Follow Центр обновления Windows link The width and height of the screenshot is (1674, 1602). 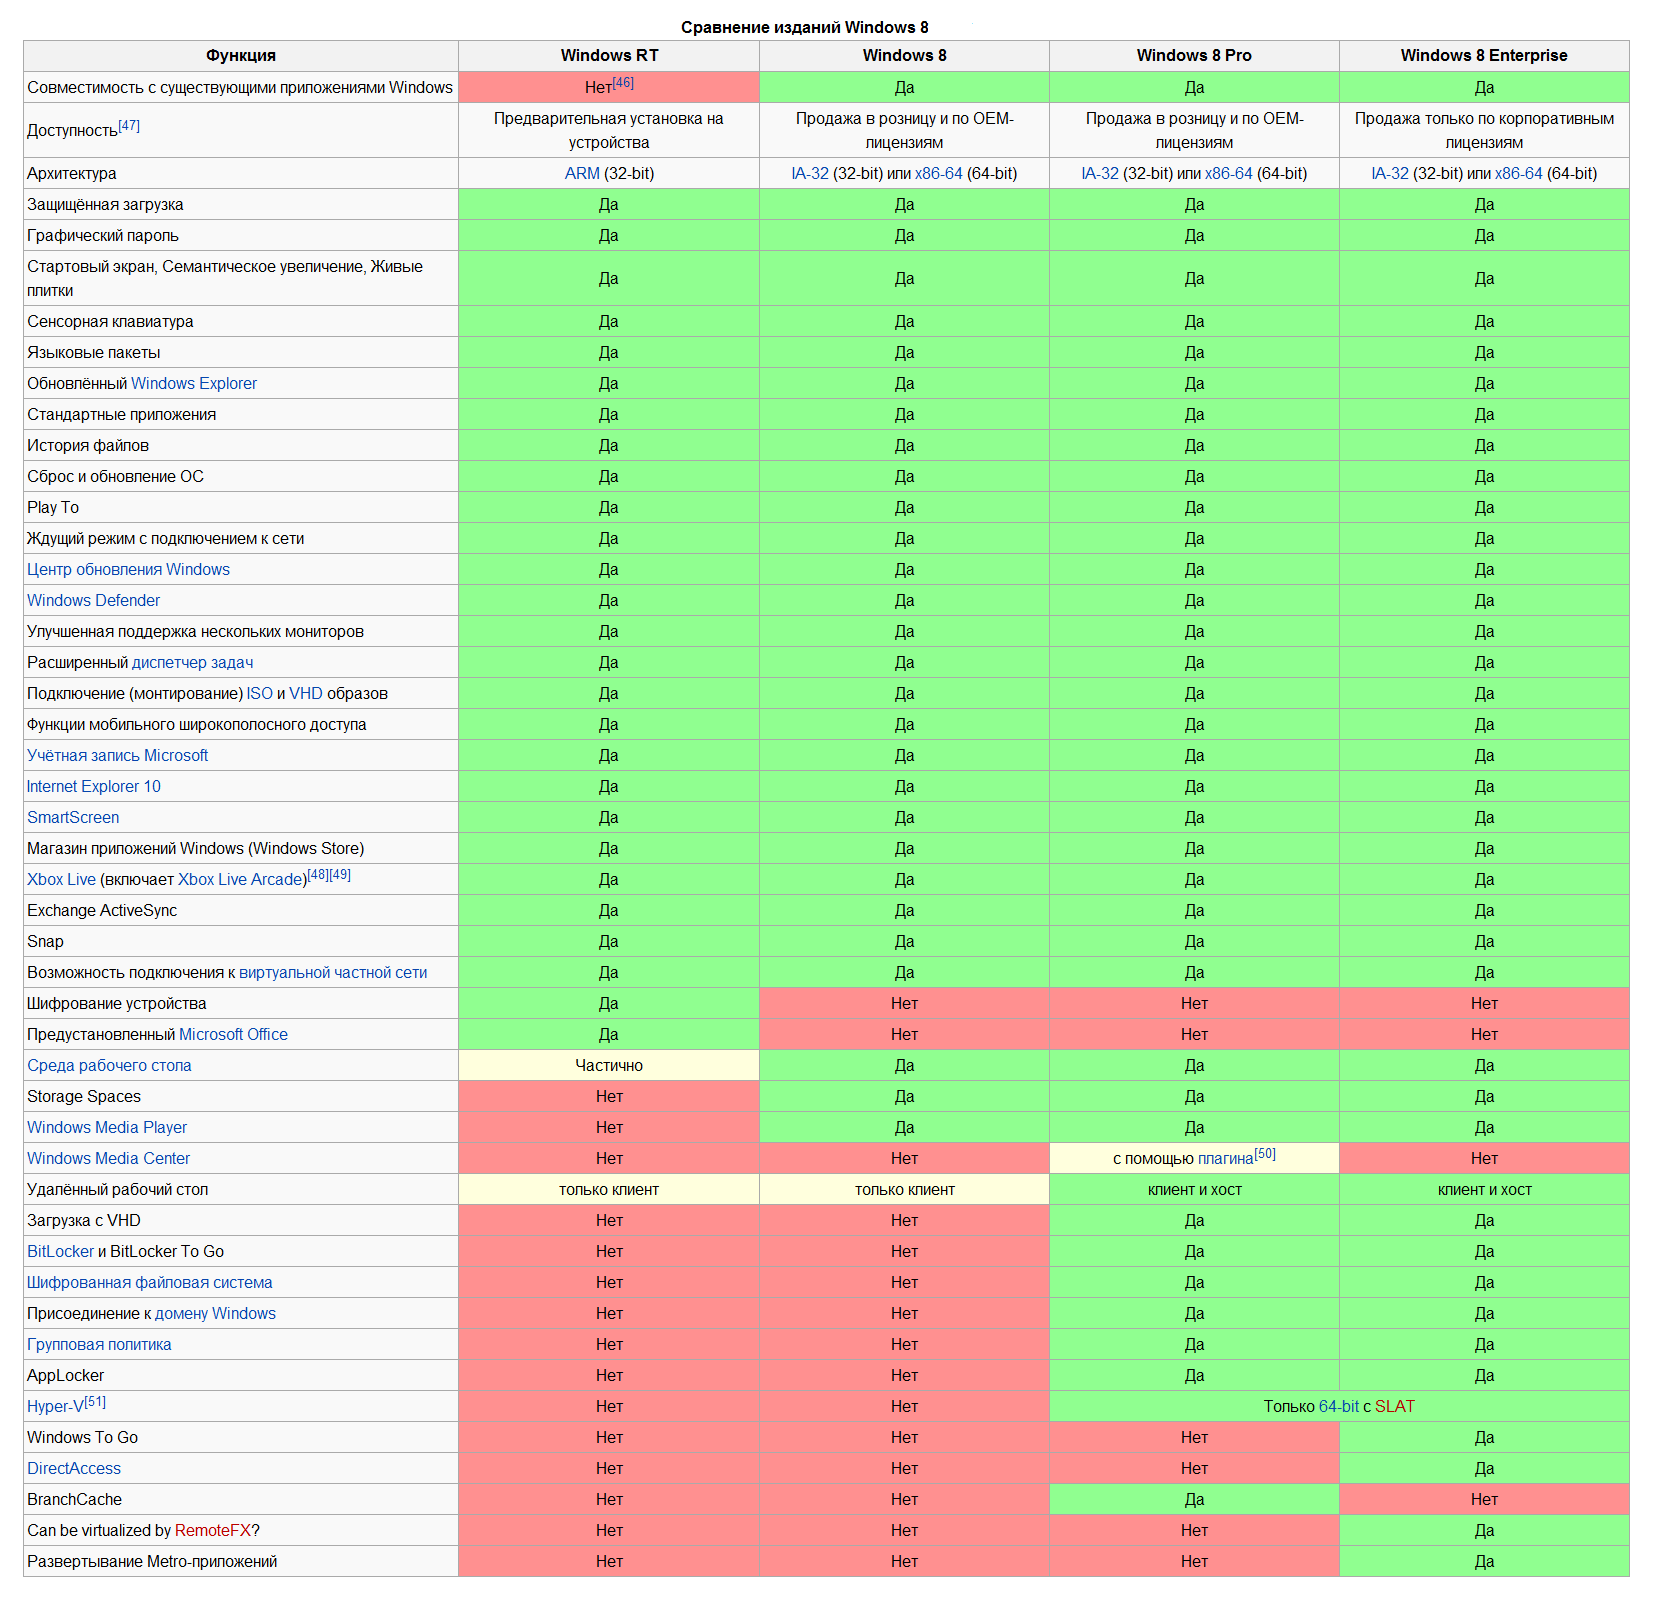(x=128, y=569)
